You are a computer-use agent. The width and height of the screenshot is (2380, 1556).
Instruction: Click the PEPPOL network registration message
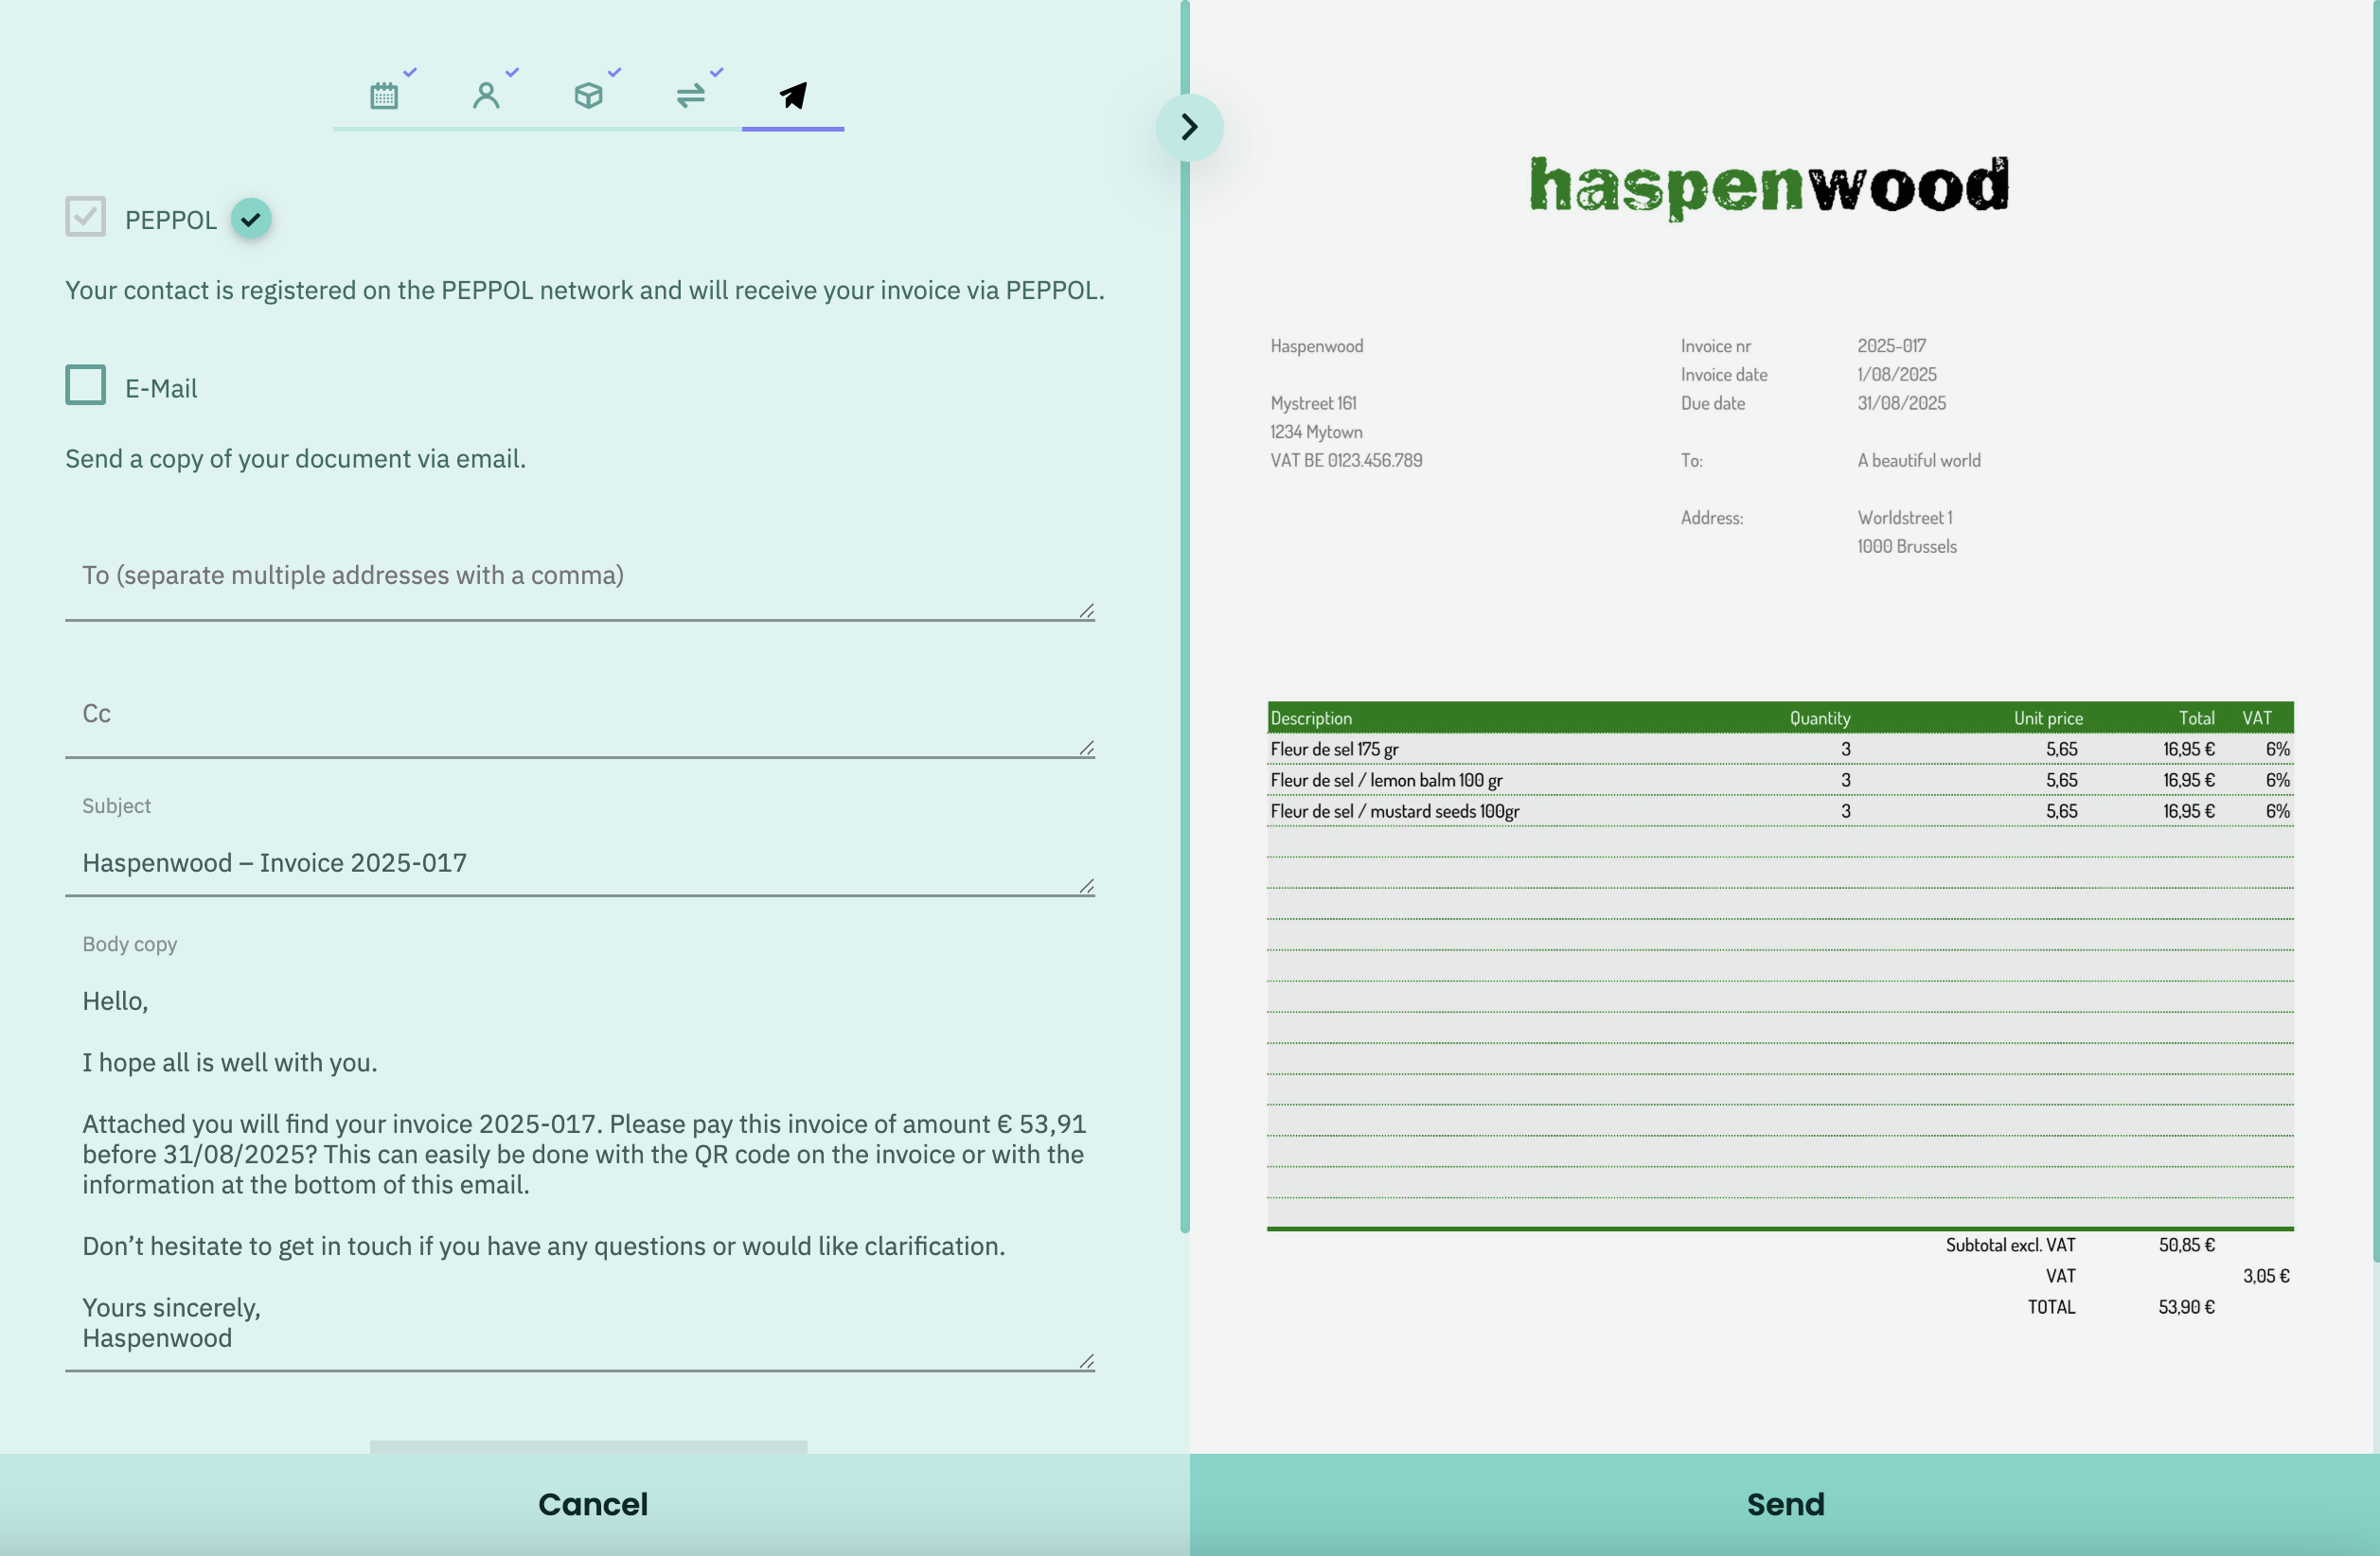585,290
